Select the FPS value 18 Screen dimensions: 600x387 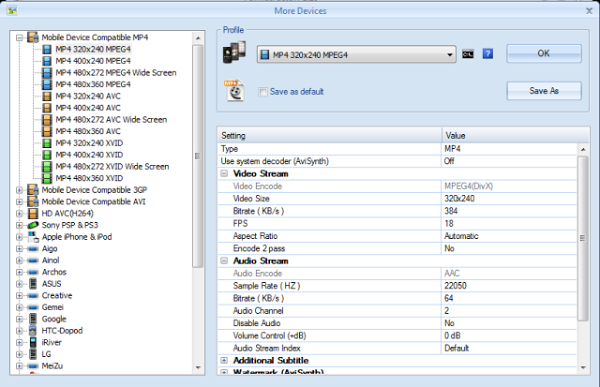click(509, 224)
